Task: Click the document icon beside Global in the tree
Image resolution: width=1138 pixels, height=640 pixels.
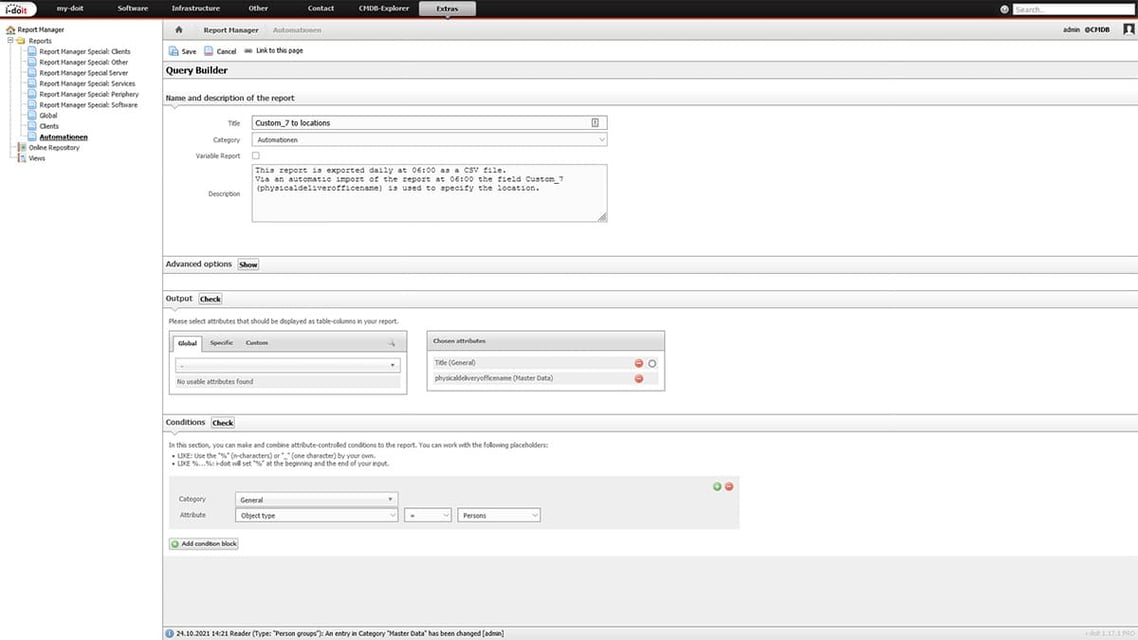Action: tap(32, 115)
